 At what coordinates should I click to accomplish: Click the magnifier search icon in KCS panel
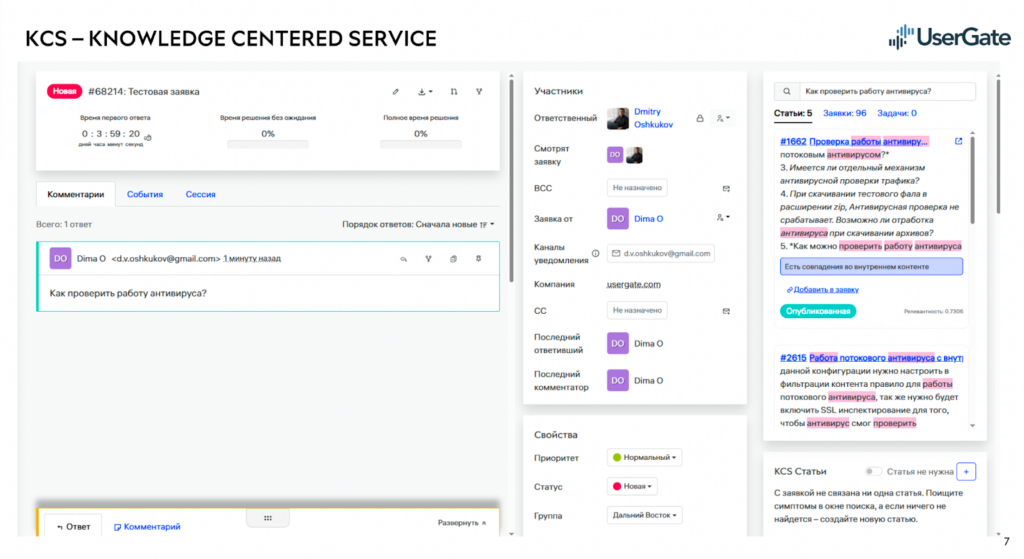tap(787, 91)
